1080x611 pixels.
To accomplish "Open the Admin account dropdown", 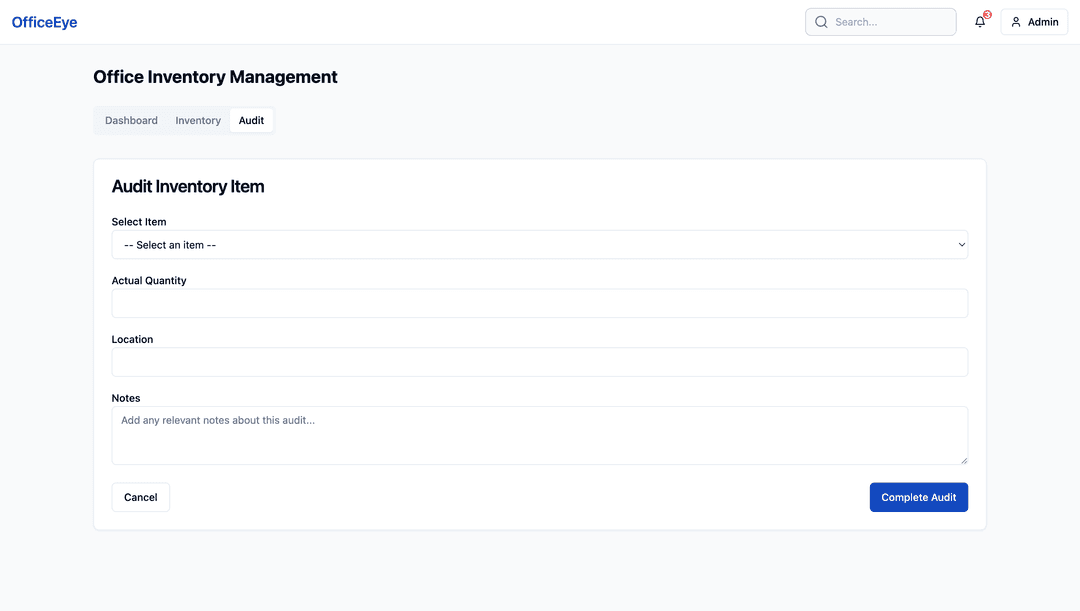I will [x=1034, y=21].
